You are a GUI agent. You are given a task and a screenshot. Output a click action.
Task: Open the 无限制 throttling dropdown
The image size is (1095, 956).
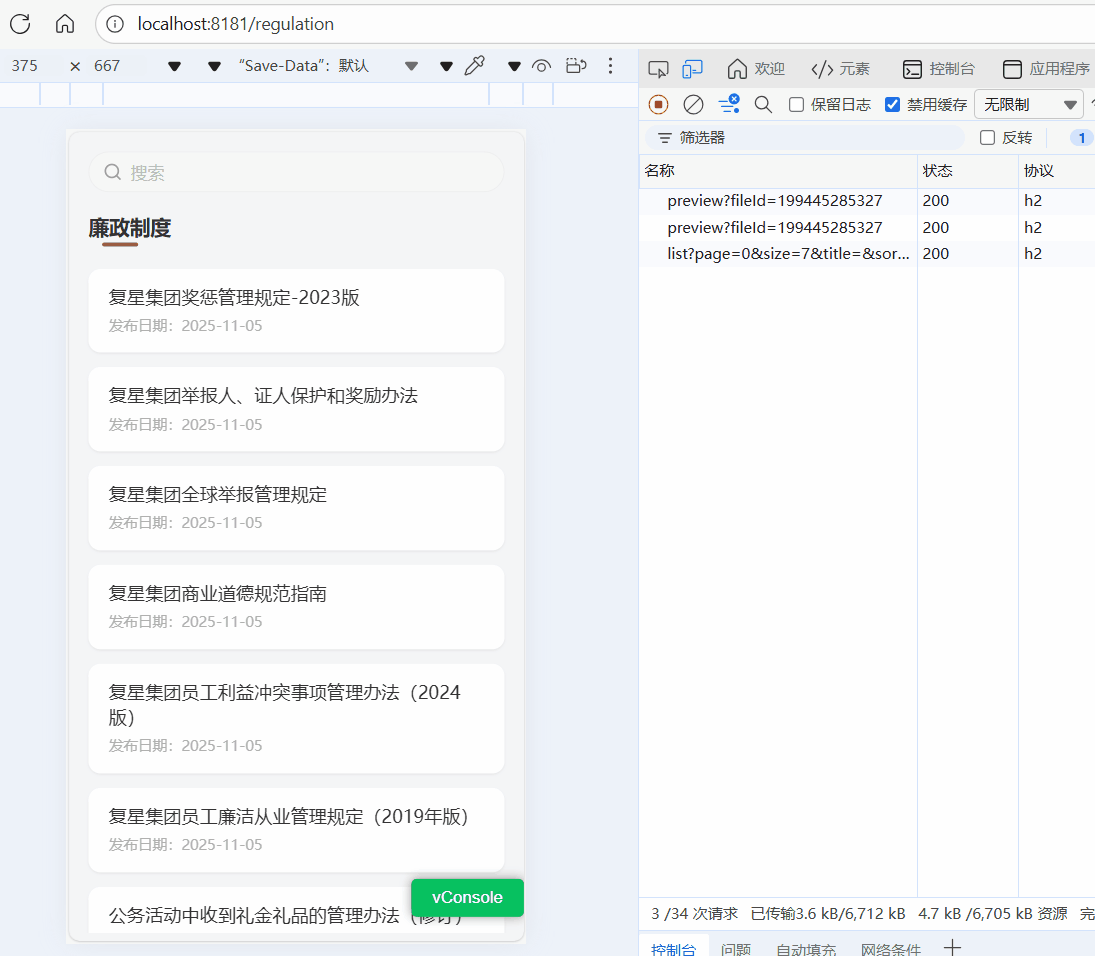(1028, 104)
